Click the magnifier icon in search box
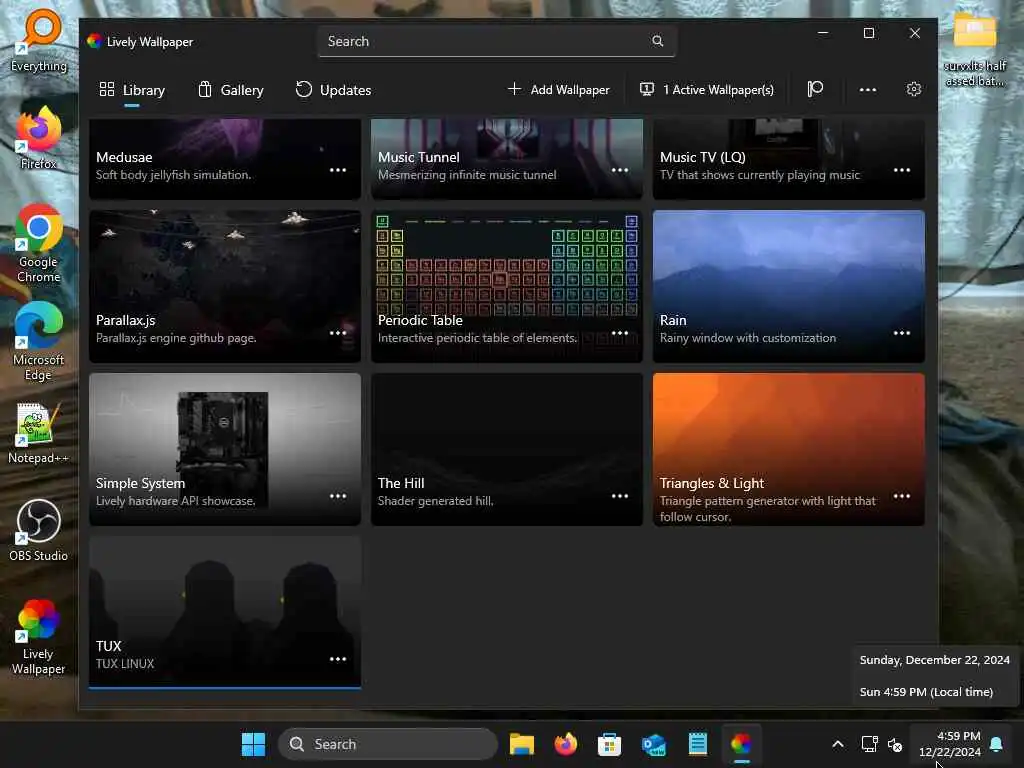The height and width of the screenshot is (768, 1024). pyautogui.click(x=658, y=41)
